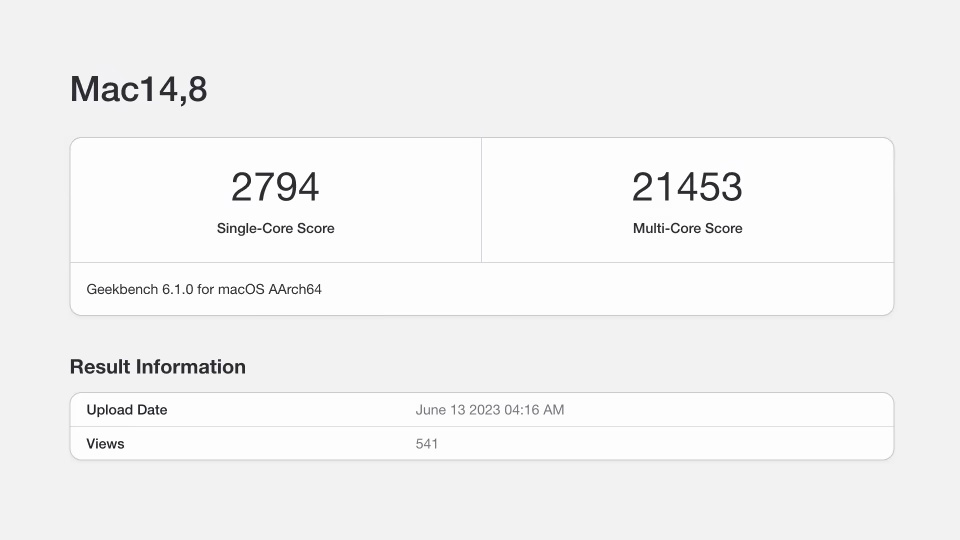This screenshot has width=960, height=540.
Task: Click divider line between Upload Date and Views
Action: [x=481, y=427]
